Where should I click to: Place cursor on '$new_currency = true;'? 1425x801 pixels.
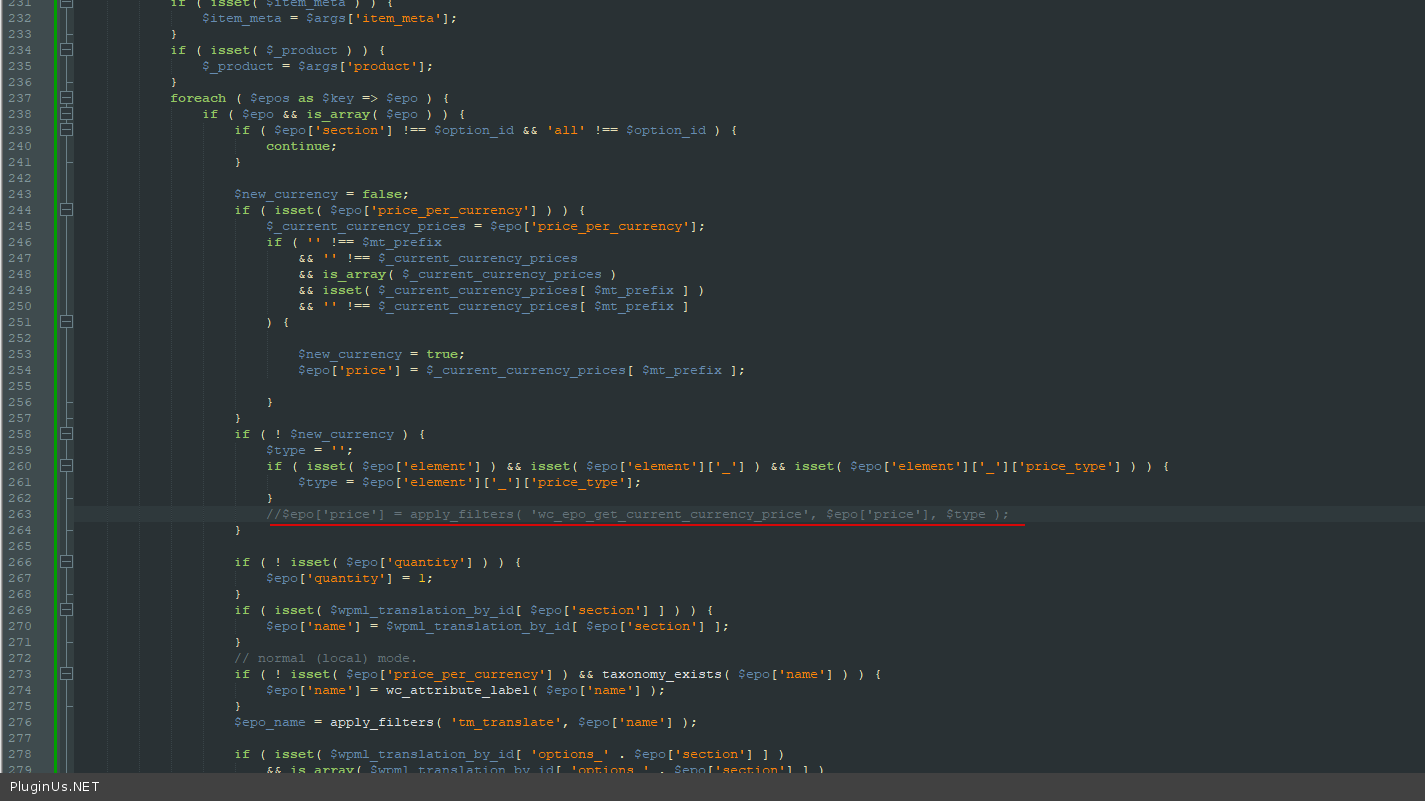coord(381,354)
